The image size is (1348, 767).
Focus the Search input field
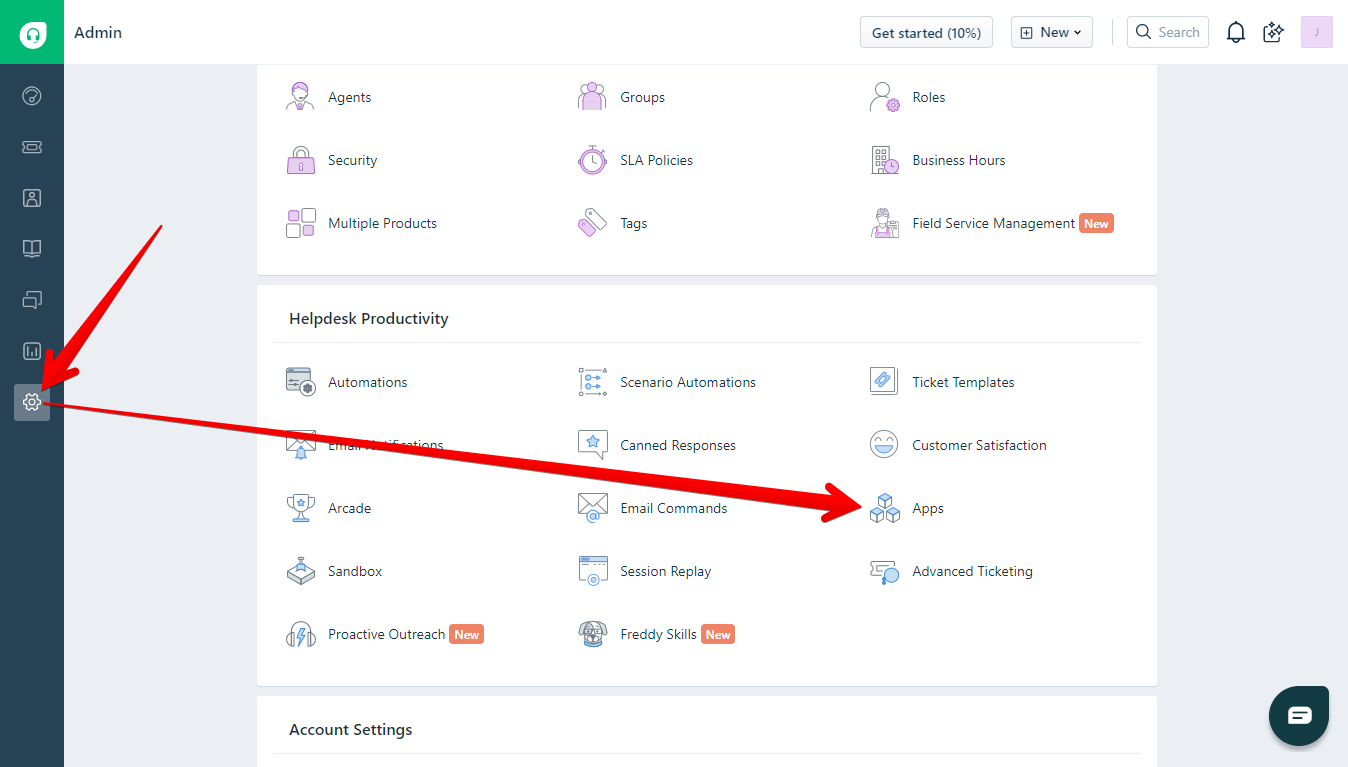(x=1168, y=32)
